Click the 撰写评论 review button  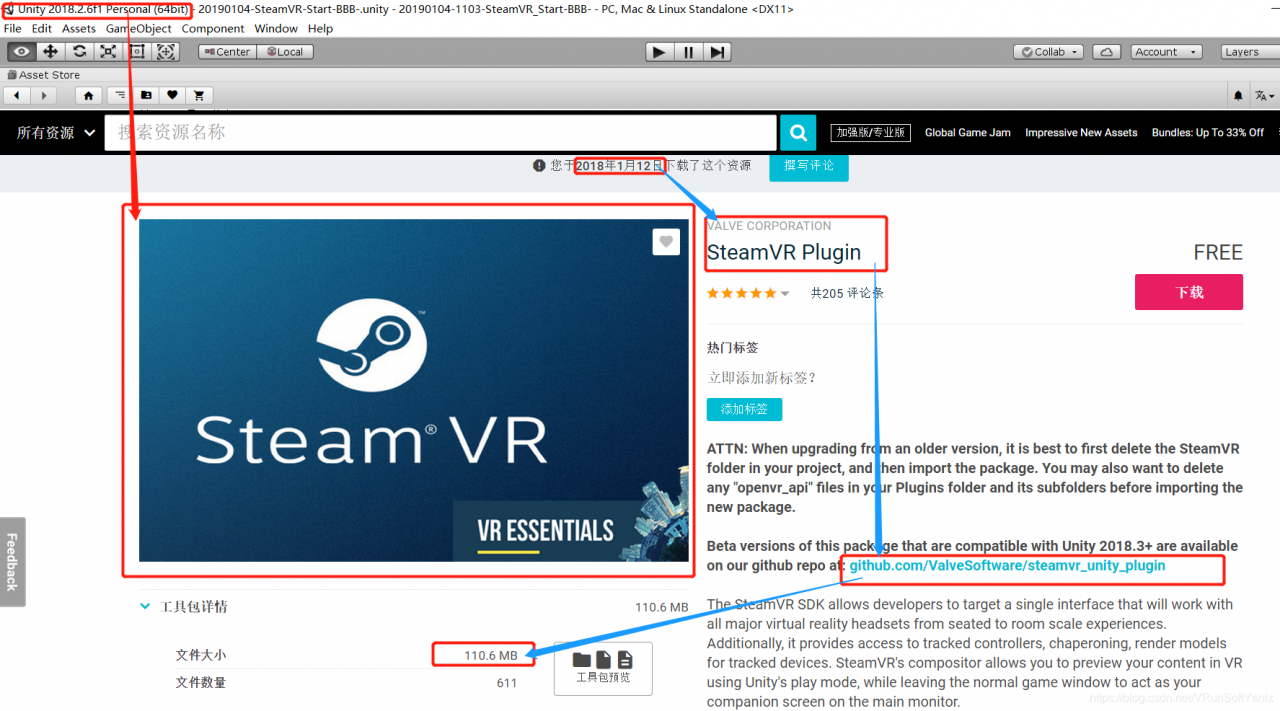coord(809,166)
